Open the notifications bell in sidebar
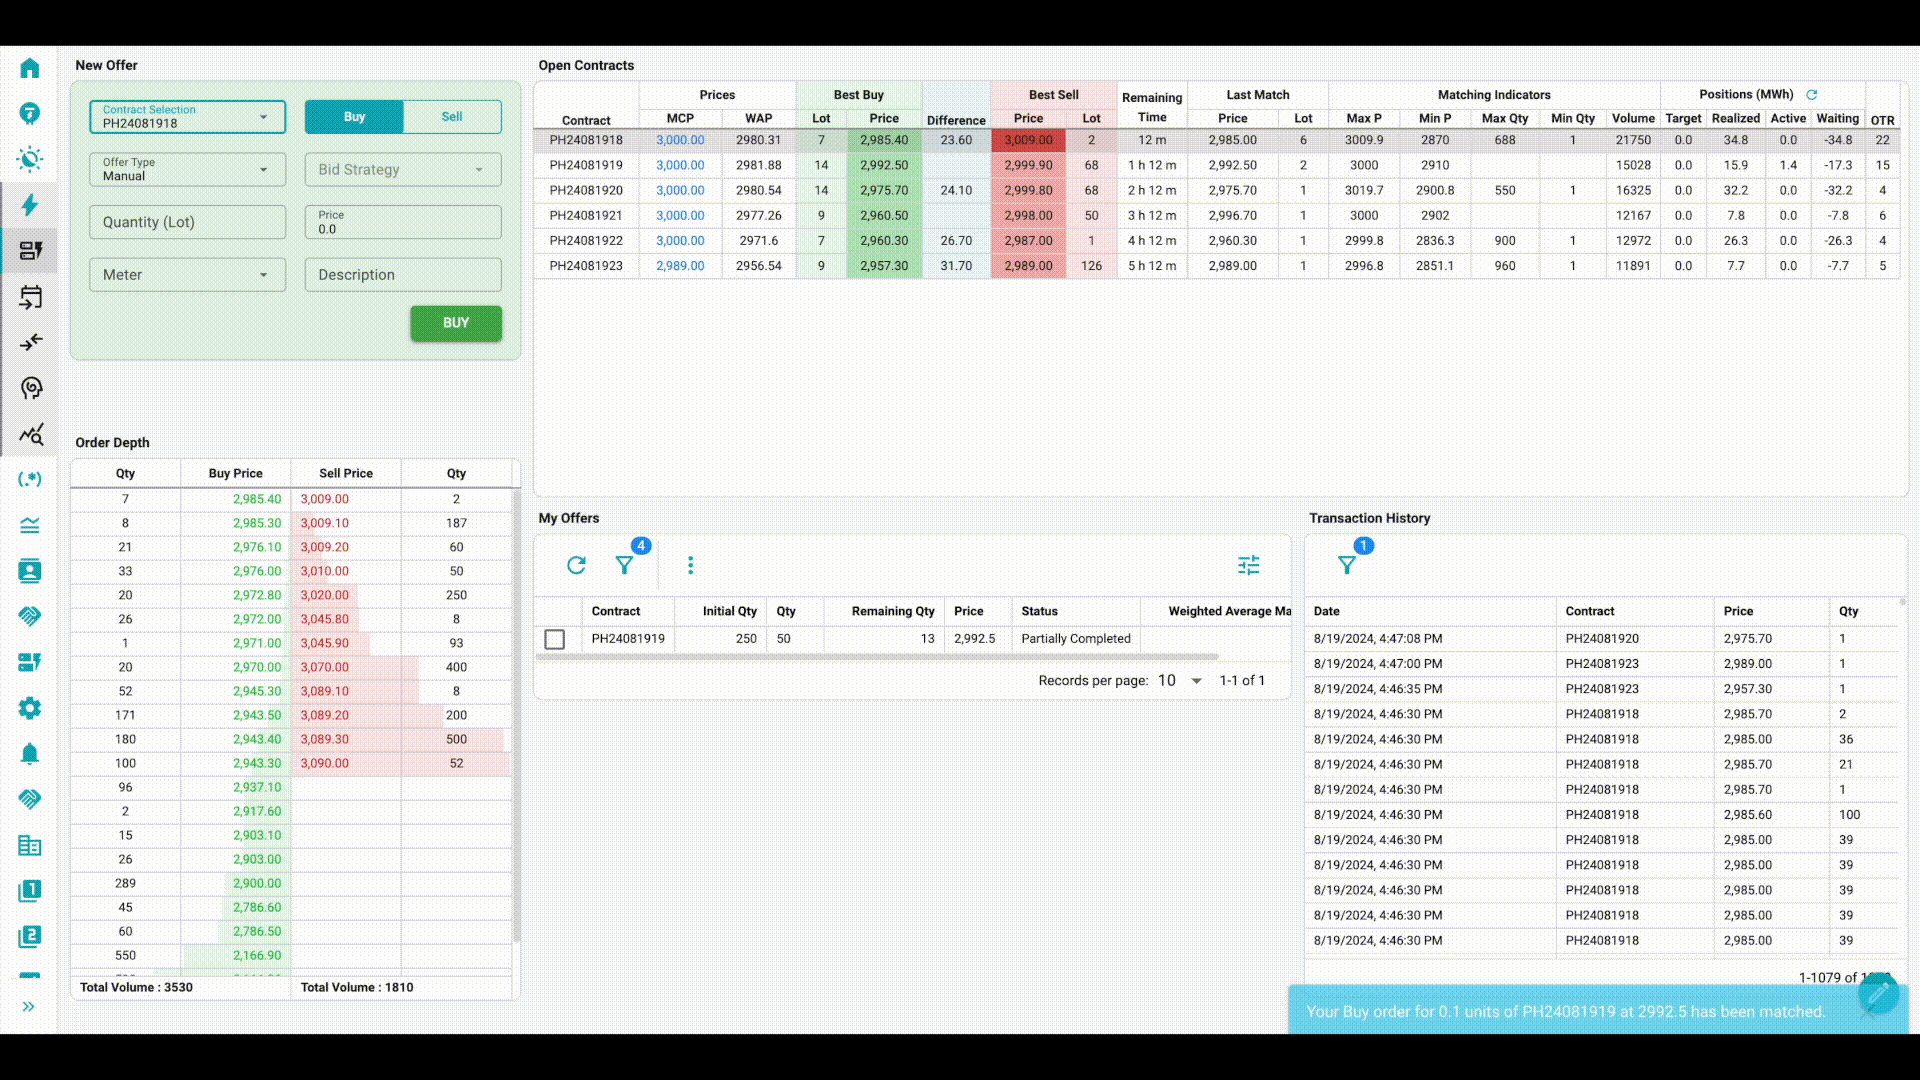 click(30, 753)
